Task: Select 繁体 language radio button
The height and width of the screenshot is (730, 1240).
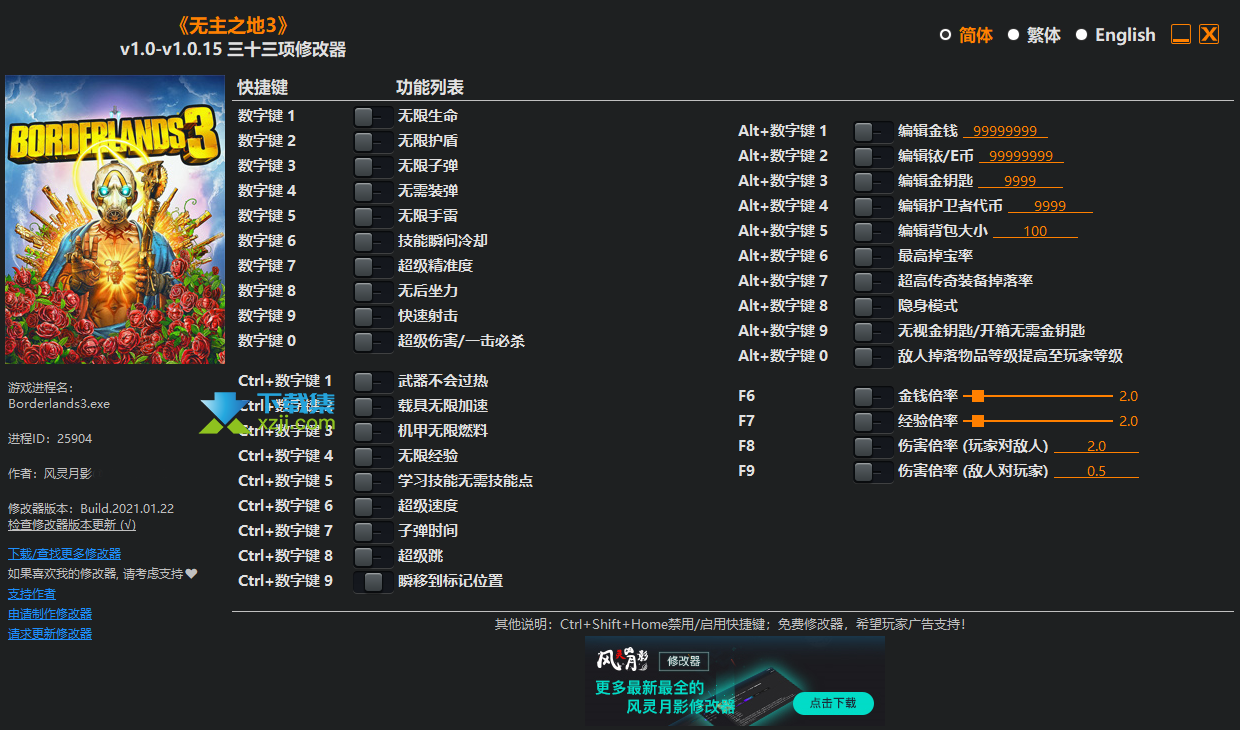Action: click(1013, 35)
